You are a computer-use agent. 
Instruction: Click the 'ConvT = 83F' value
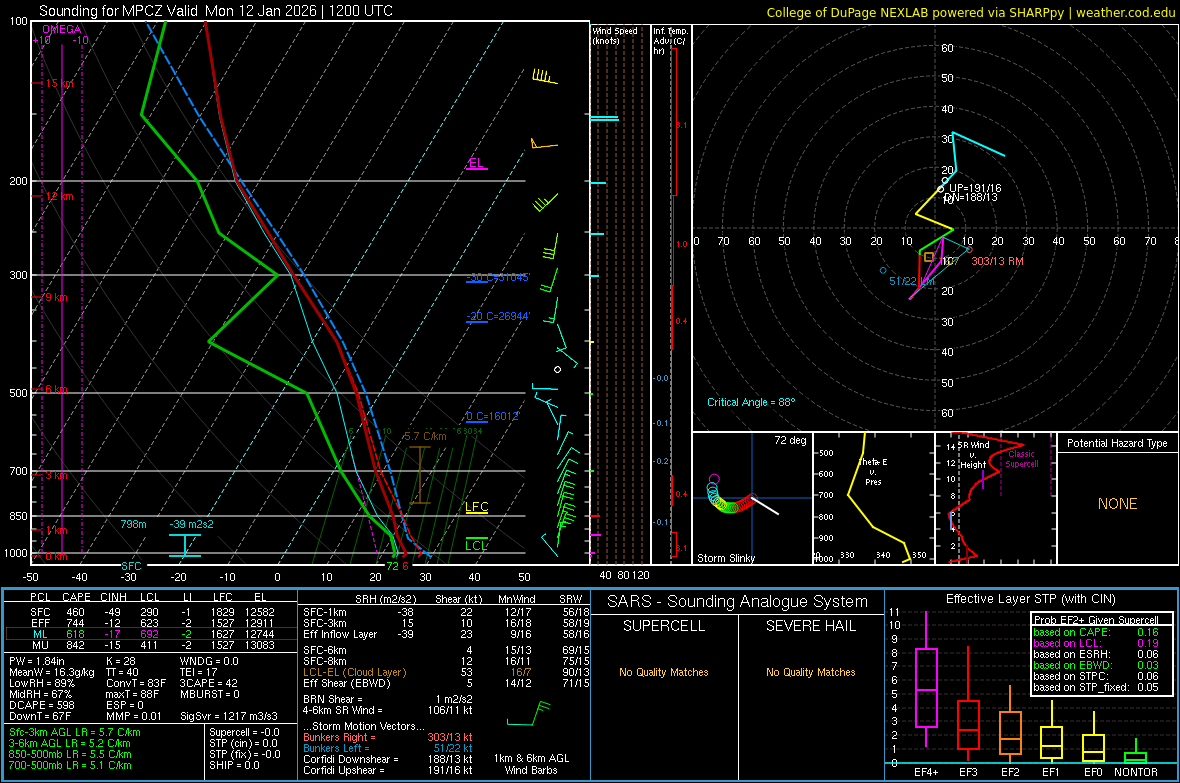(136, 684)
